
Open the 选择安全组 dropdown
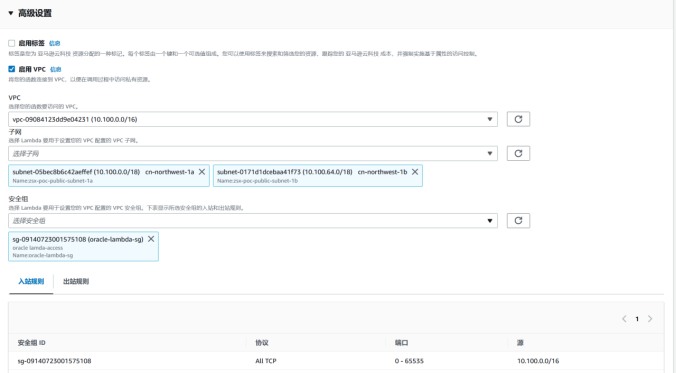253,221
